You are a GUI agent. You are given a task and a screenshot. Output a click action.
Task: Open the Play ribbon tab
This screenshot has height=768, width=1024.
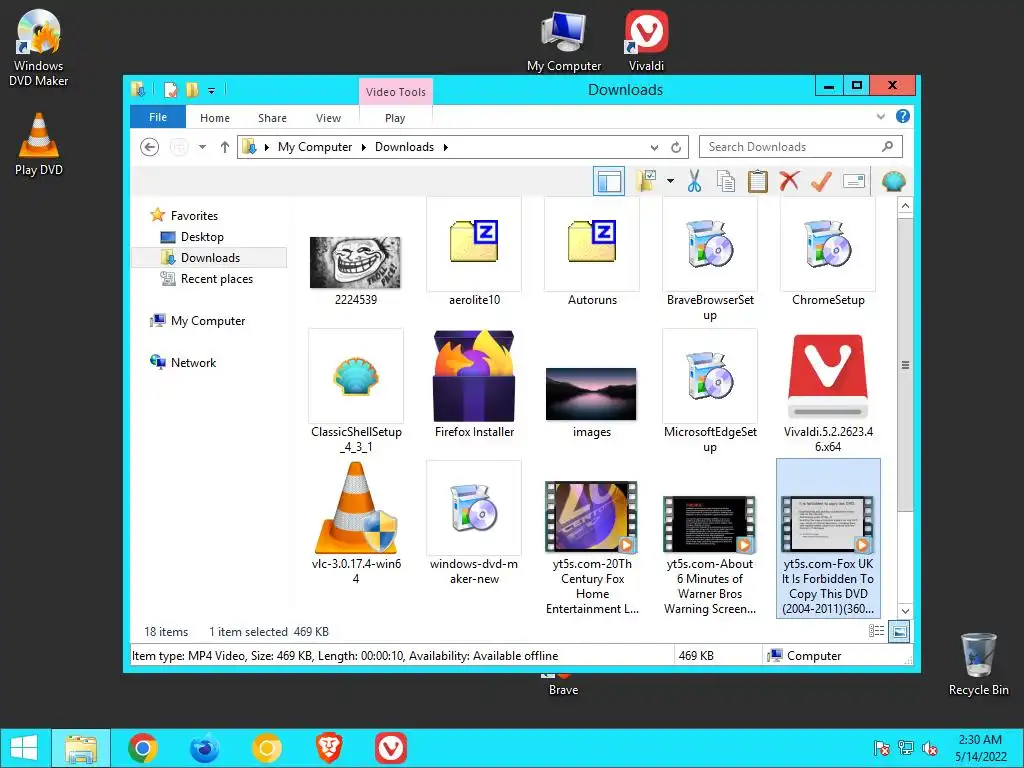click(395, 118)
